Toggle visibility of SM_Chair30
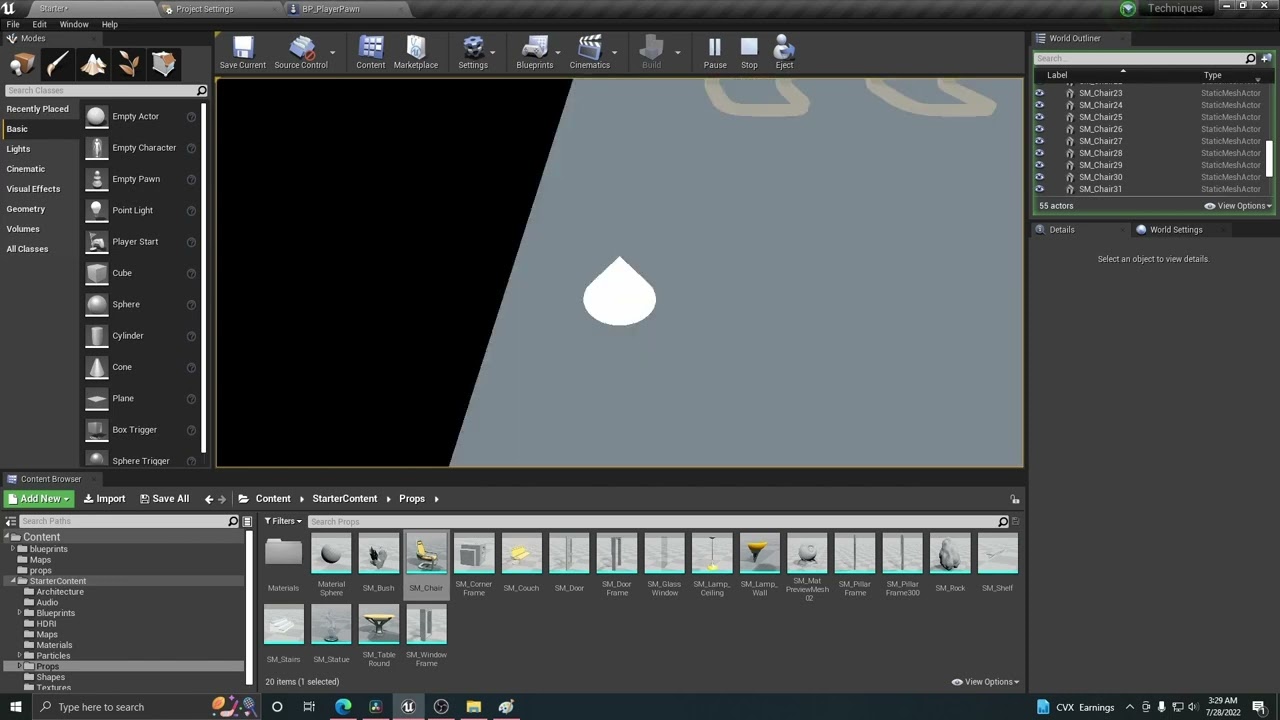This screenshot has width=1280, height=720. [x=1039, y=177]
